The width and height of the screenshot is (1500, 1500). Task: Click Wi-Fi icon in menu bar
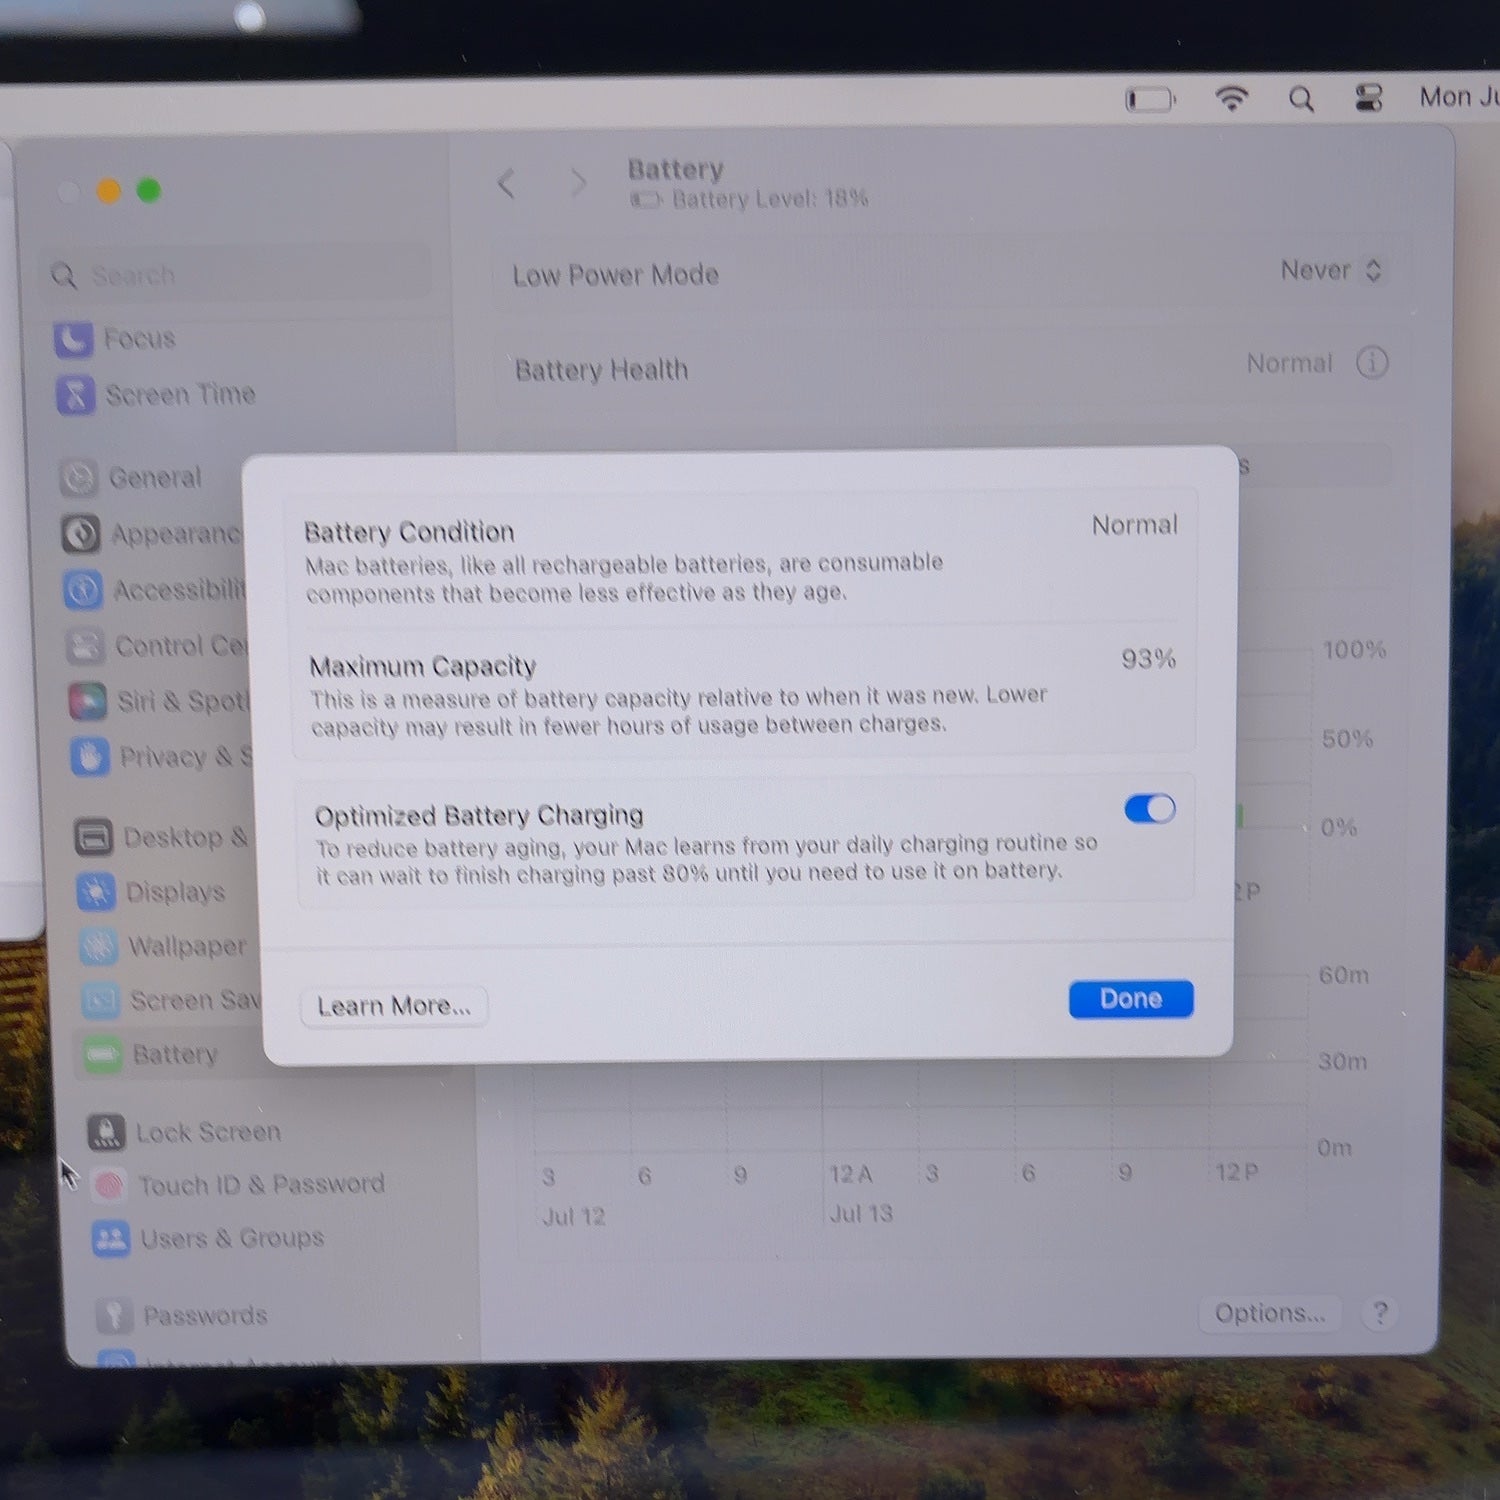[x=1231, y=98]
